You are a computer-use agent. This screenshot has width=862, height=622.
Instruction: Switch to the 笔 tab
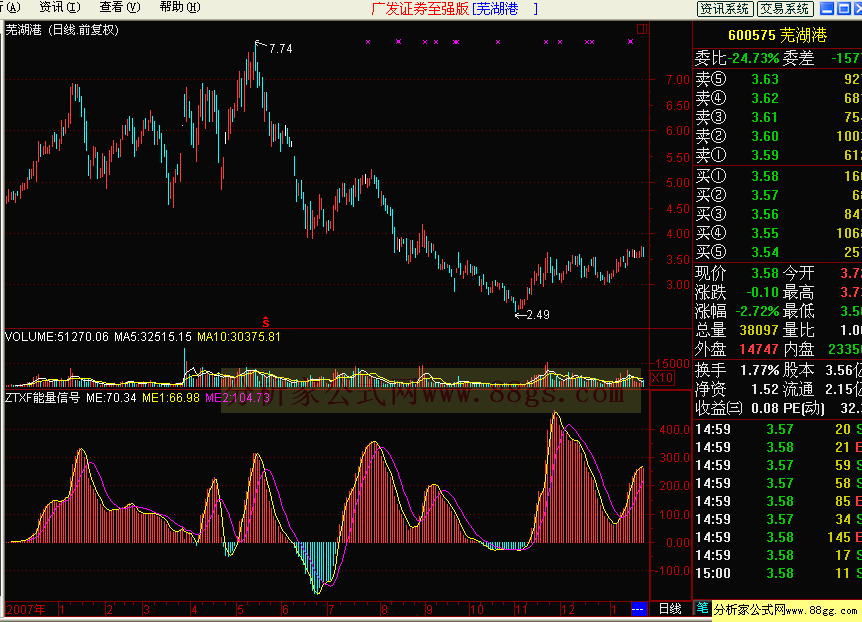click(702, 608)
